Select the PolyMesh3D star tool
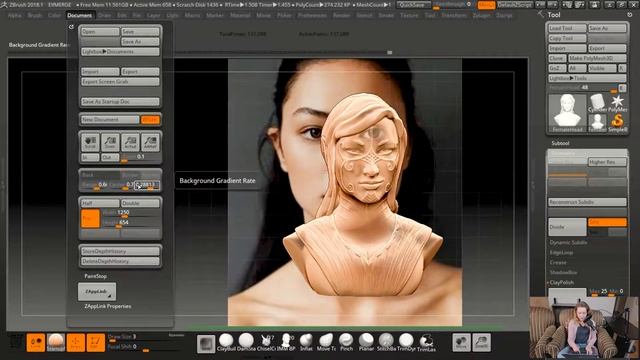The width and height of the screenshot is (640, 360). [618, 103]
